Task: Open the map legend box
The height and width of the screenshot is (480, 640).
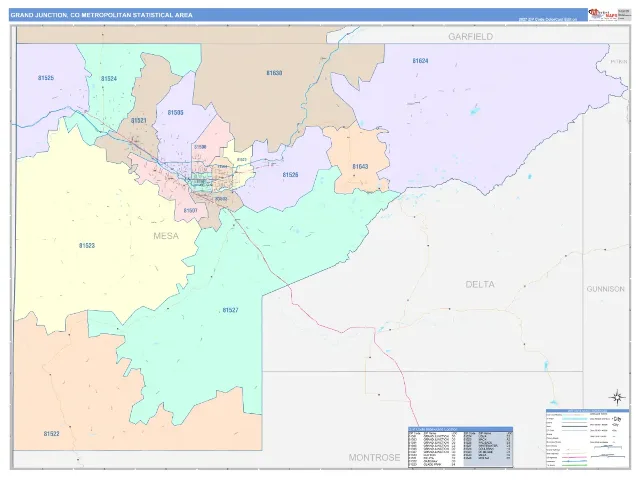Action: coord(587,438)
